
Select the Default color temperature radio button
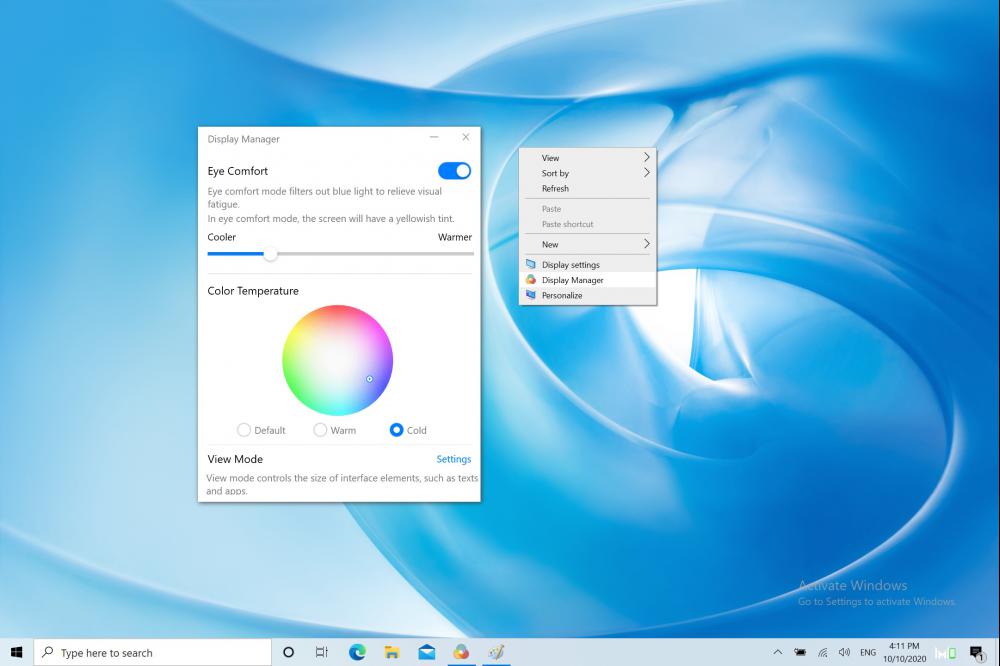pyautogui.click(x=244, y=430)
